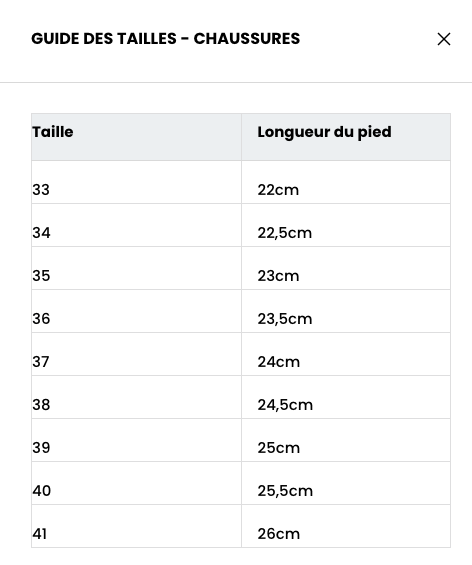The image size is (472, 565).
Task: Click the 24,5cm length value
Action: (x=285, y=405)
